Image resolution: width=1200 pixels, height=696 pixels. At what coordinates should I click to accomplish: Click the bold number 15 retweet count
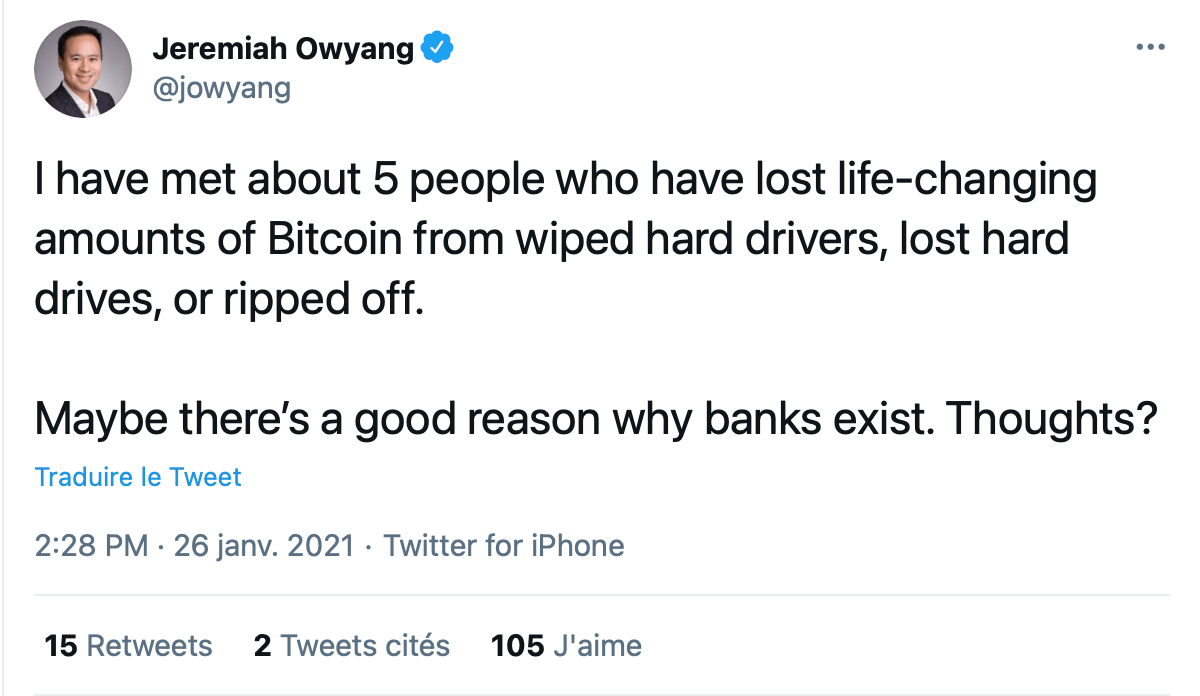pyautogui.click(x=61, y=646)
